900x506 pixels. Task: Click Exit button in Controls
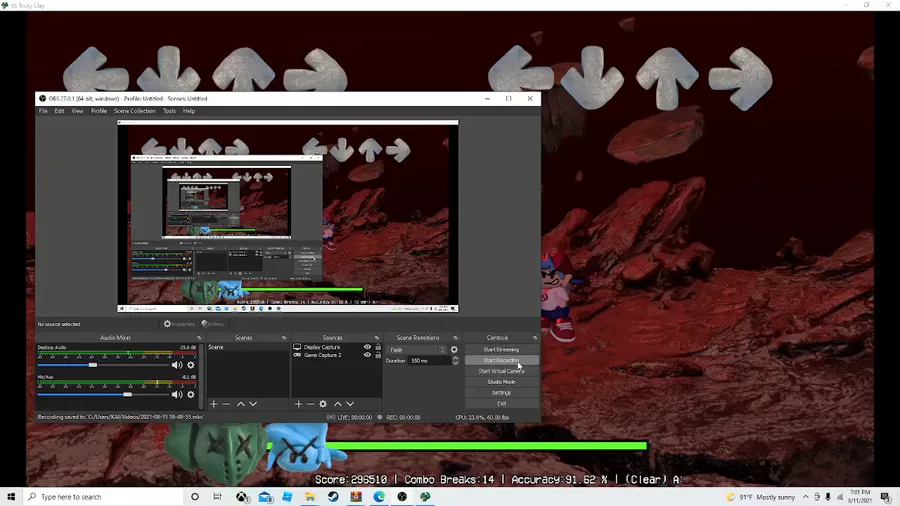click(501, 404)
